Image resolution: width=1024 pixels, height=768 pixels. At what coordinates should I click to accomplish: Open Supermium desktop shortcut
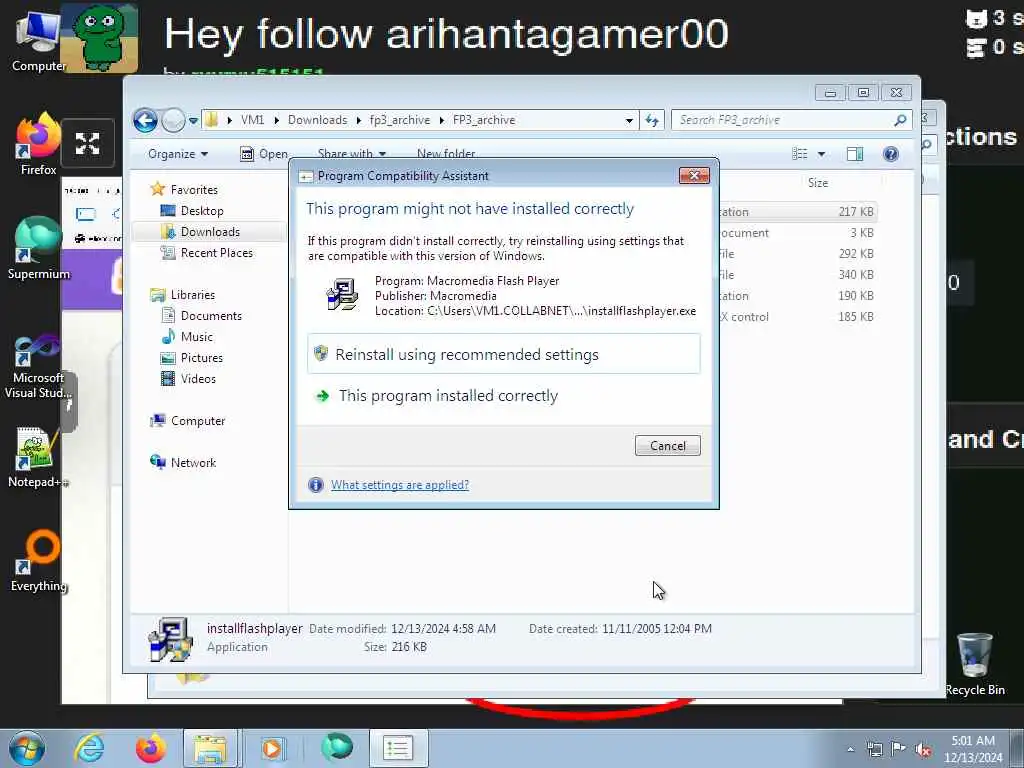pyautogui.click(x=38, y=249)
